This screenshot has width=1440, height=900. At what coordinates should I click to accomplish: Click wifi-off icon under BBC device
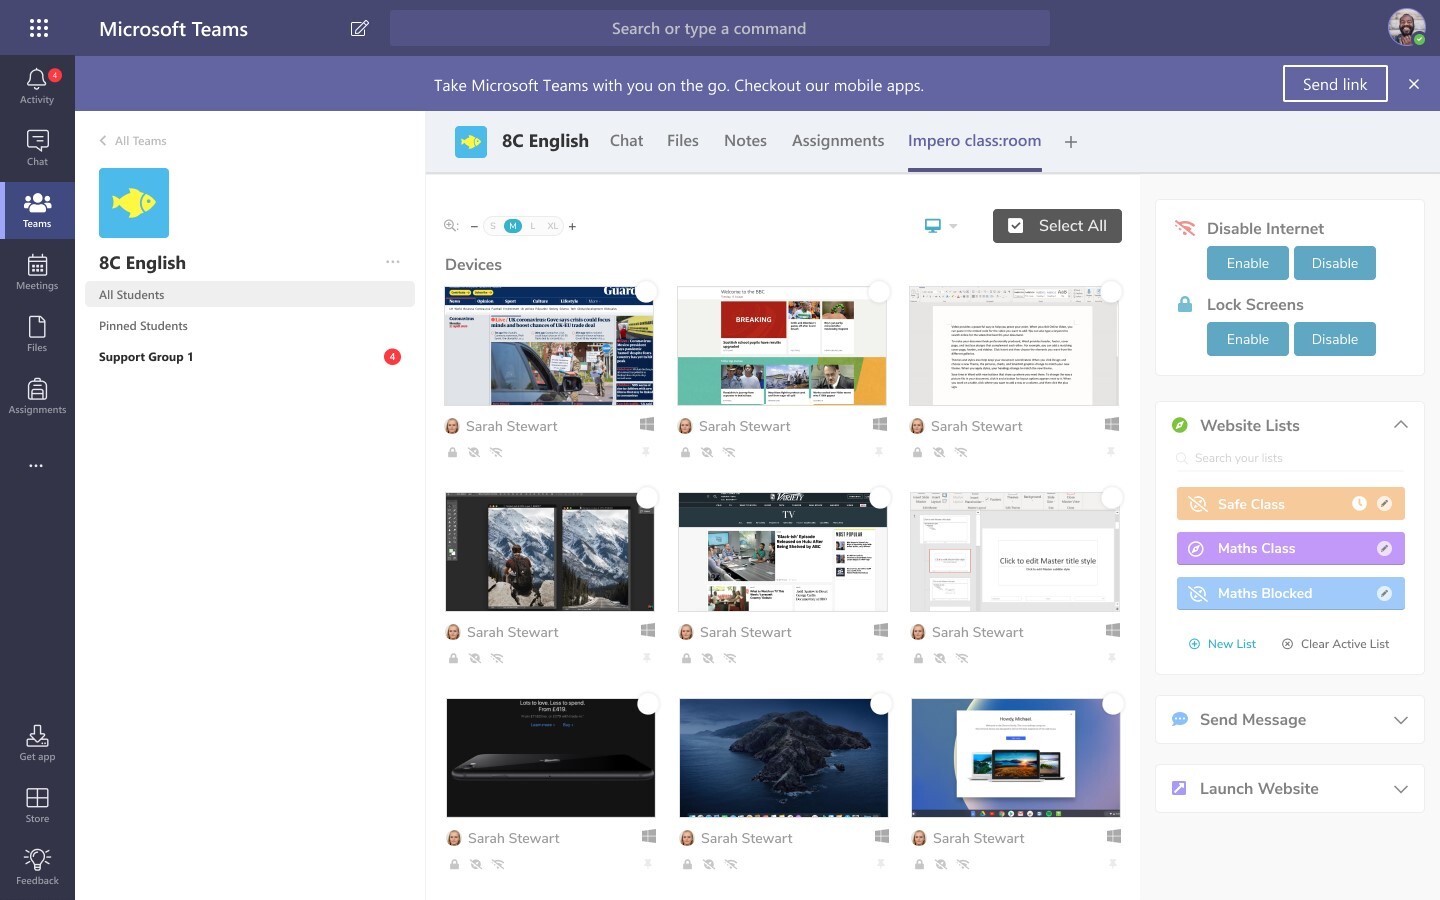(729, 452)
